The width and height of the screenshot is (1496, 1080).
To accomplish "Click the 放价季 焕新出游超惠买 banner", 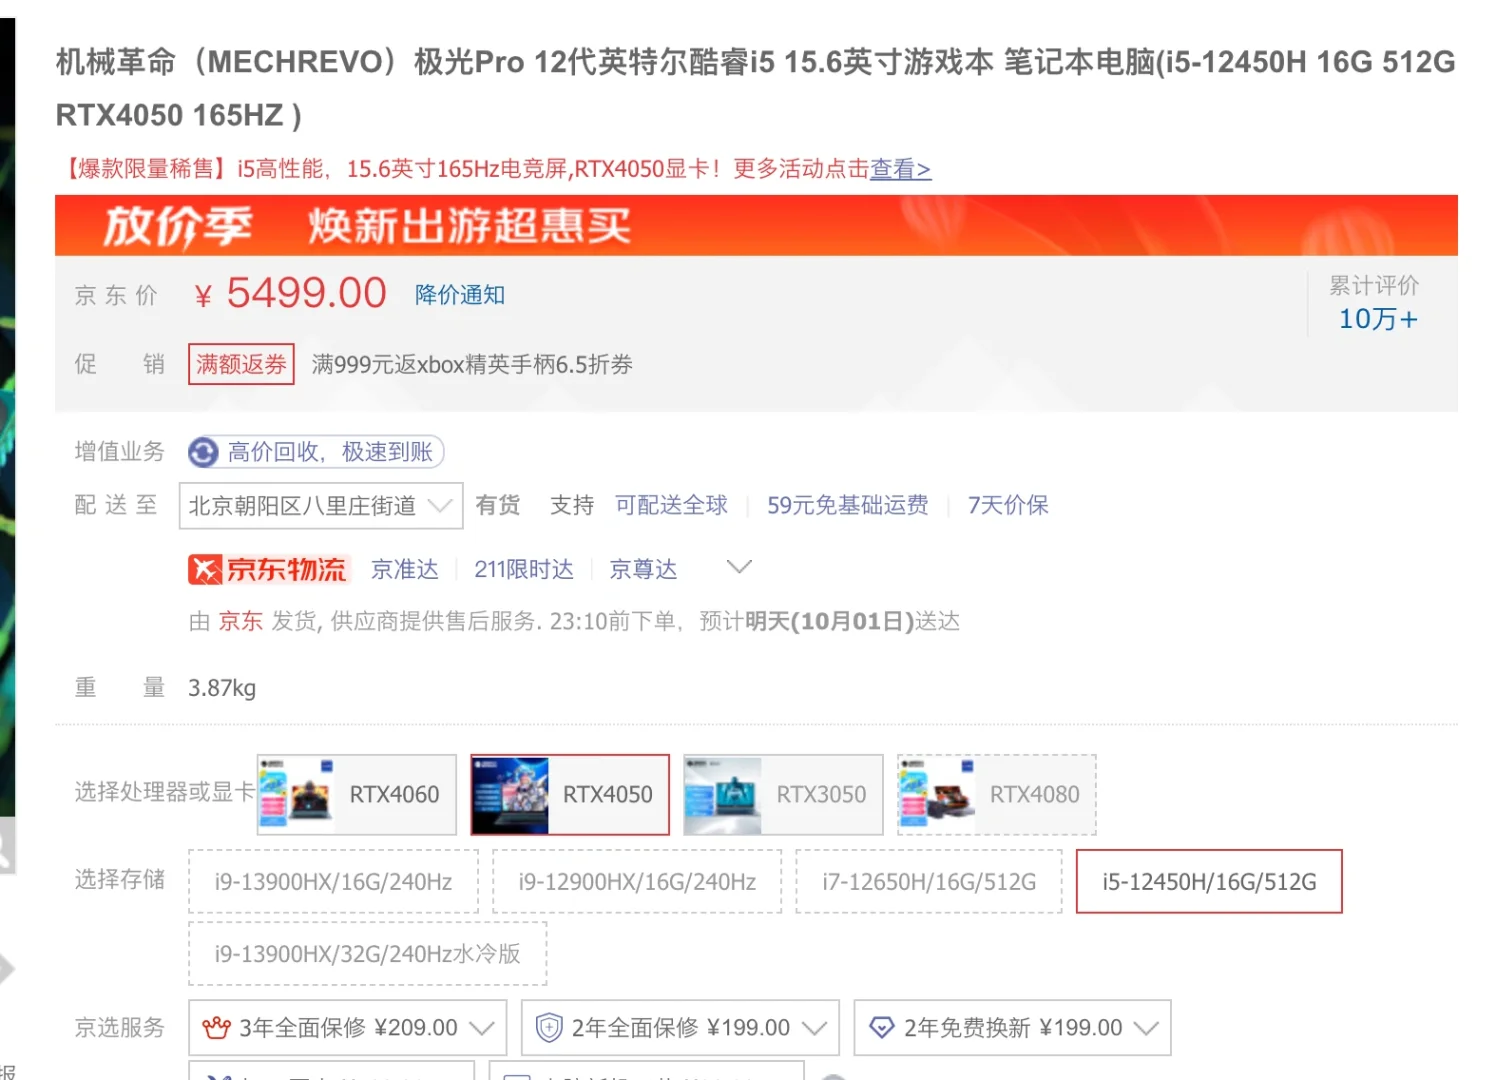I will [x=756, y=226].
